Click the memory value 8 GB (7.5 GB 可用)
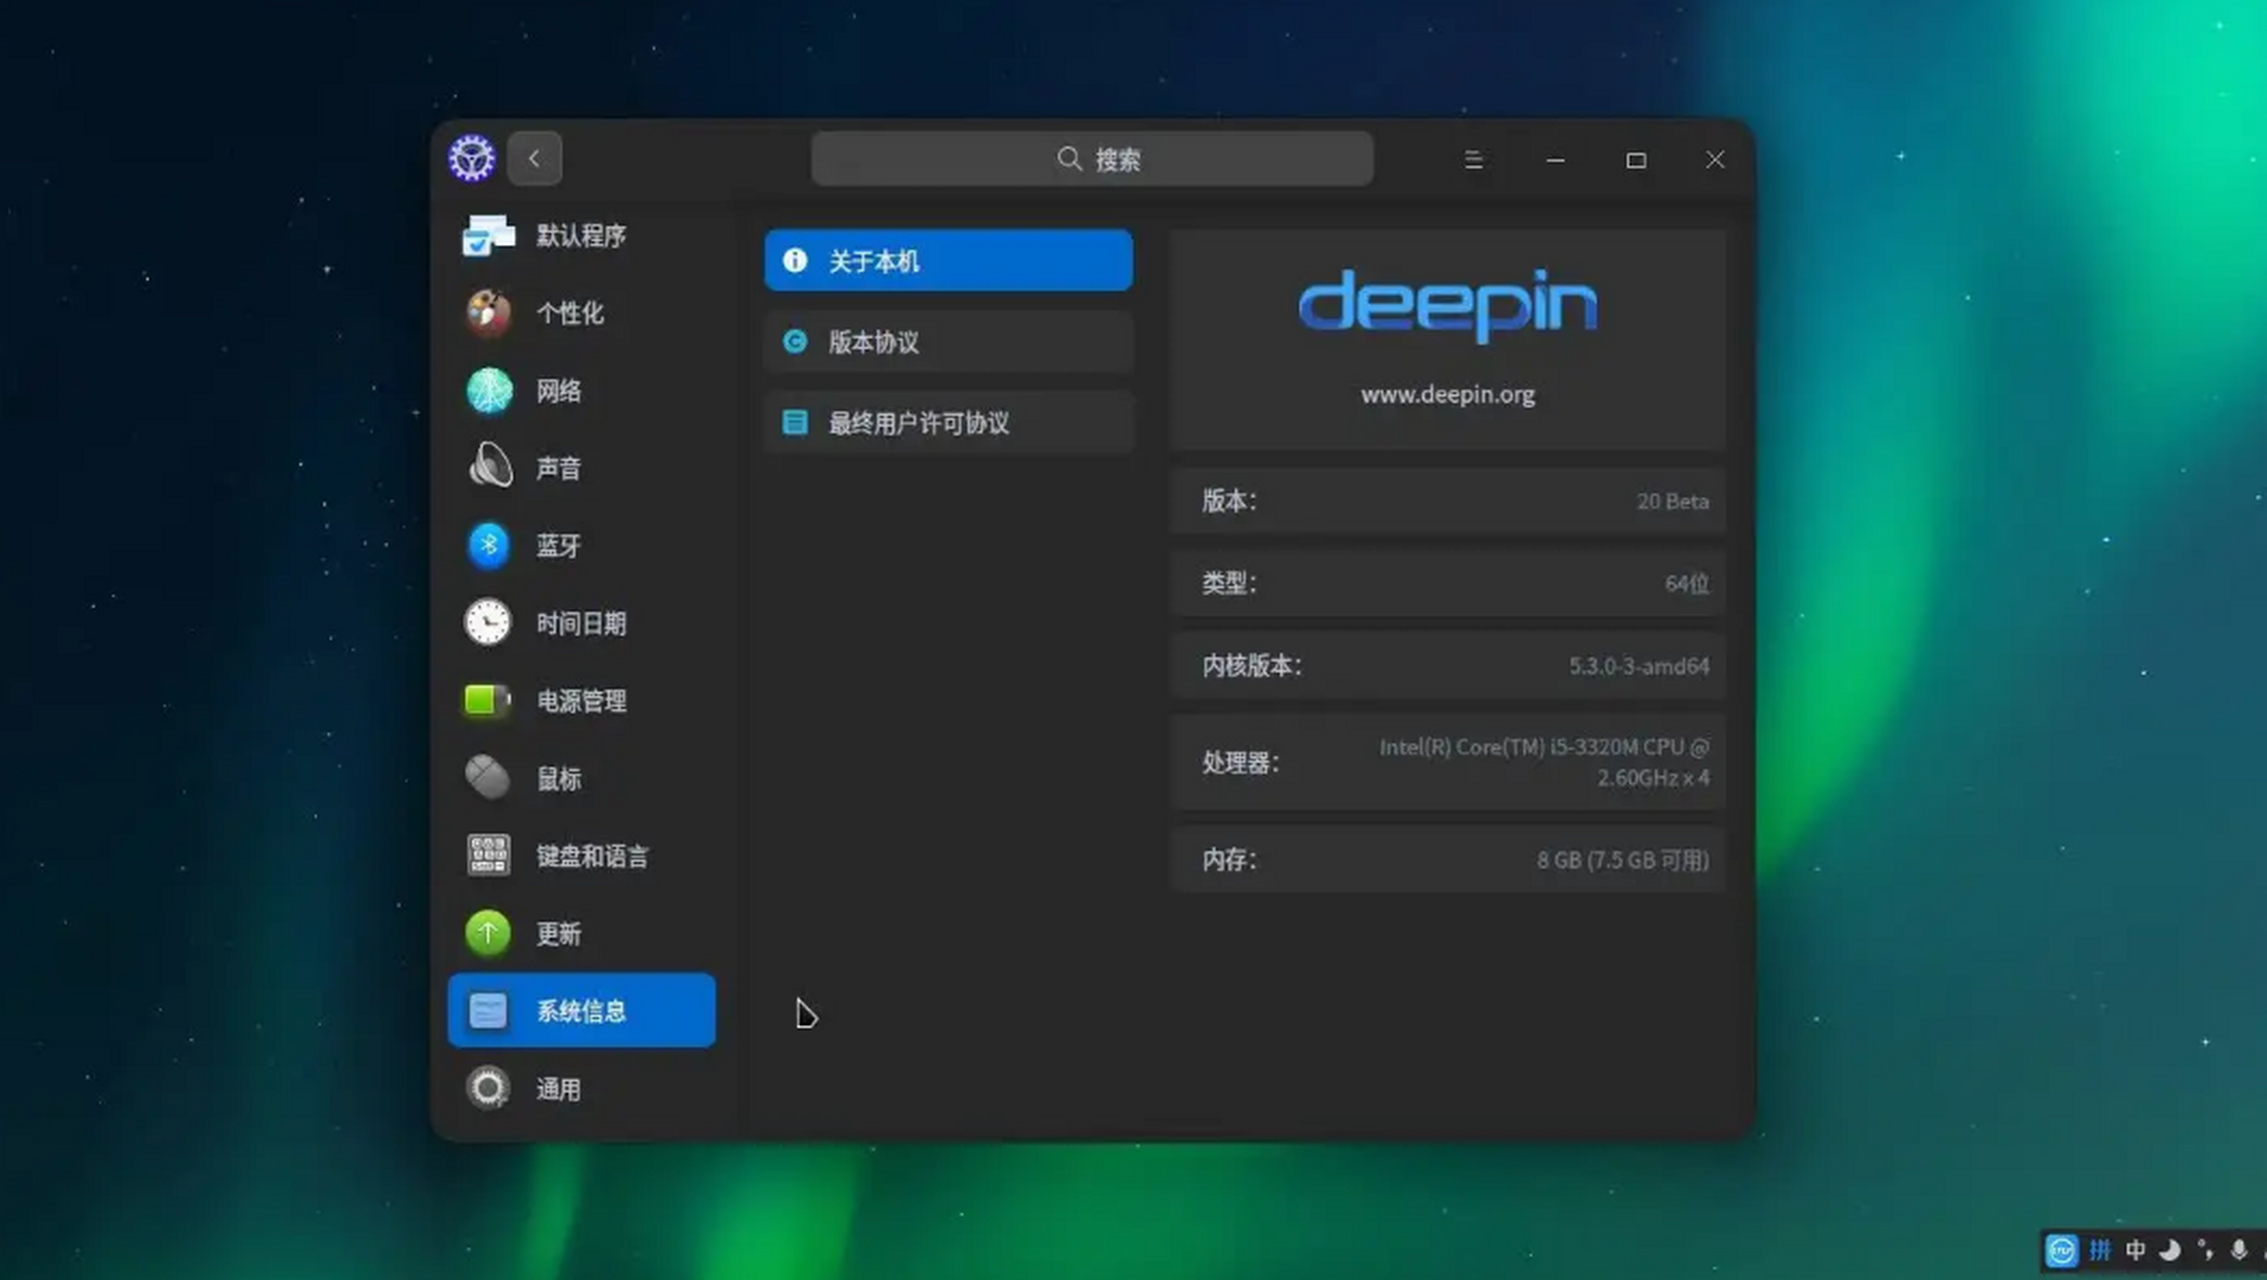Image resolution: width=2267 pixels, height=1280 pixels. 1623,860
